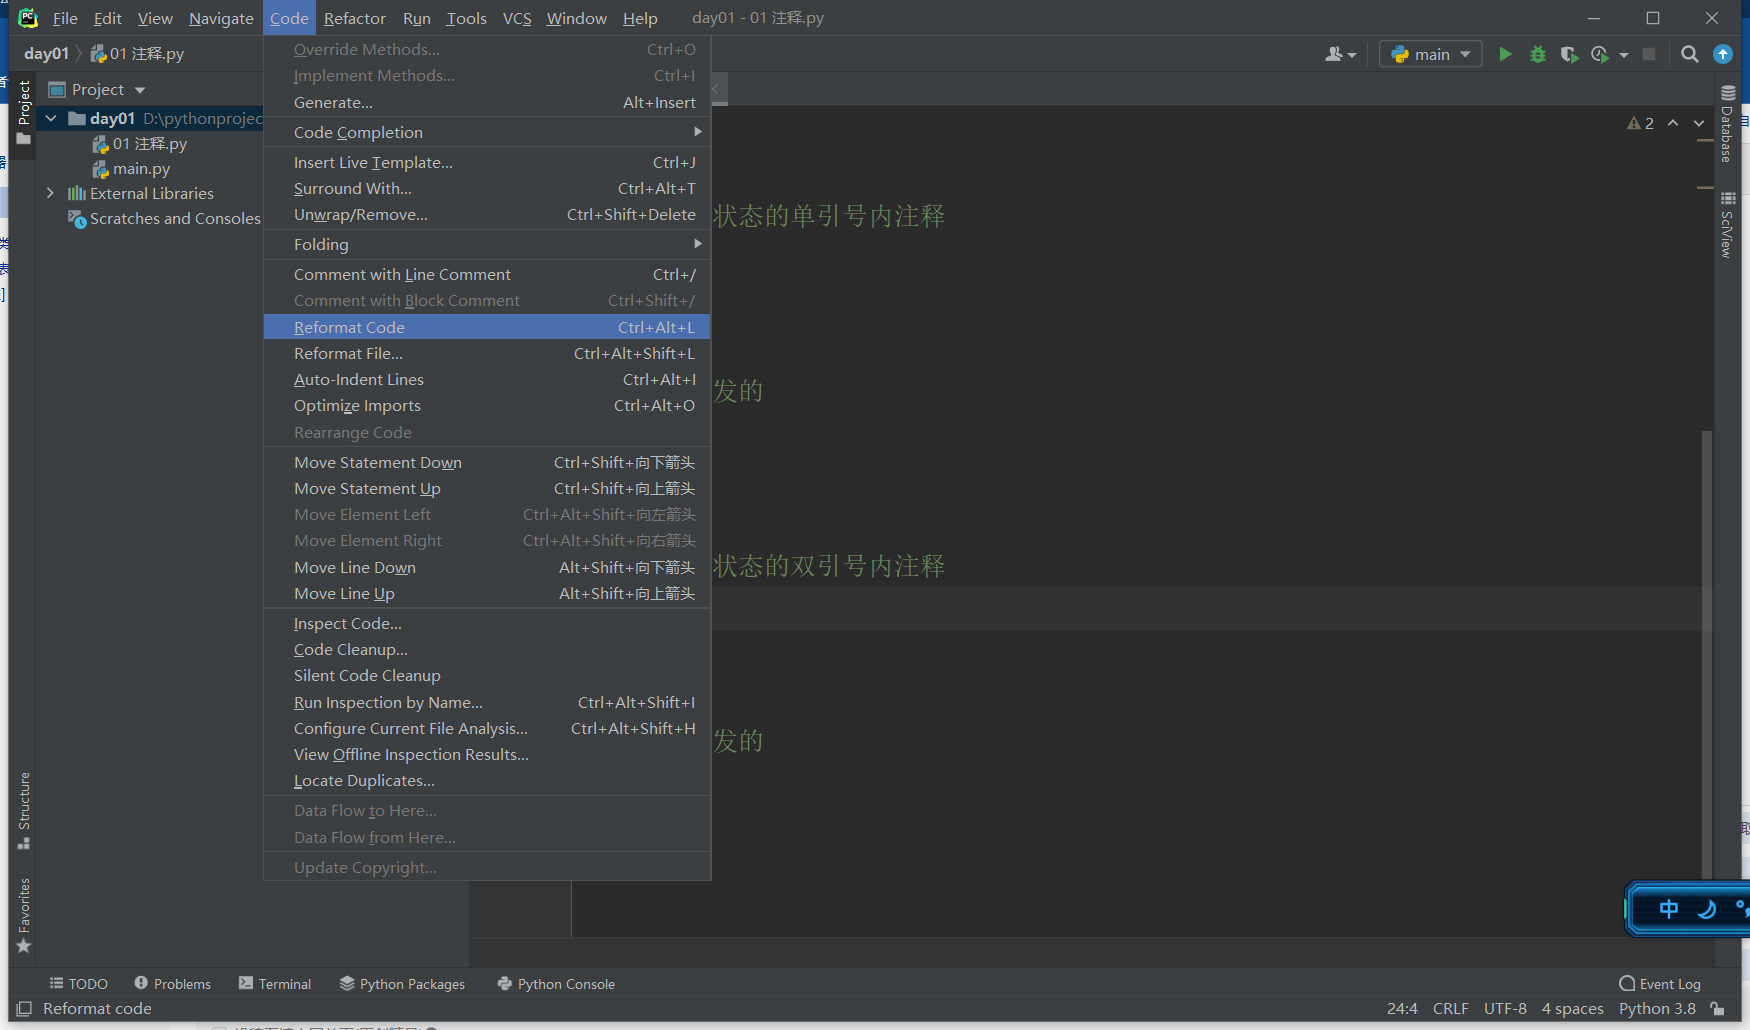This screenshot has width=1750, height=1030.
Task: Choose Auto-Indent Lines entry
Action: [x=487, y=379]
